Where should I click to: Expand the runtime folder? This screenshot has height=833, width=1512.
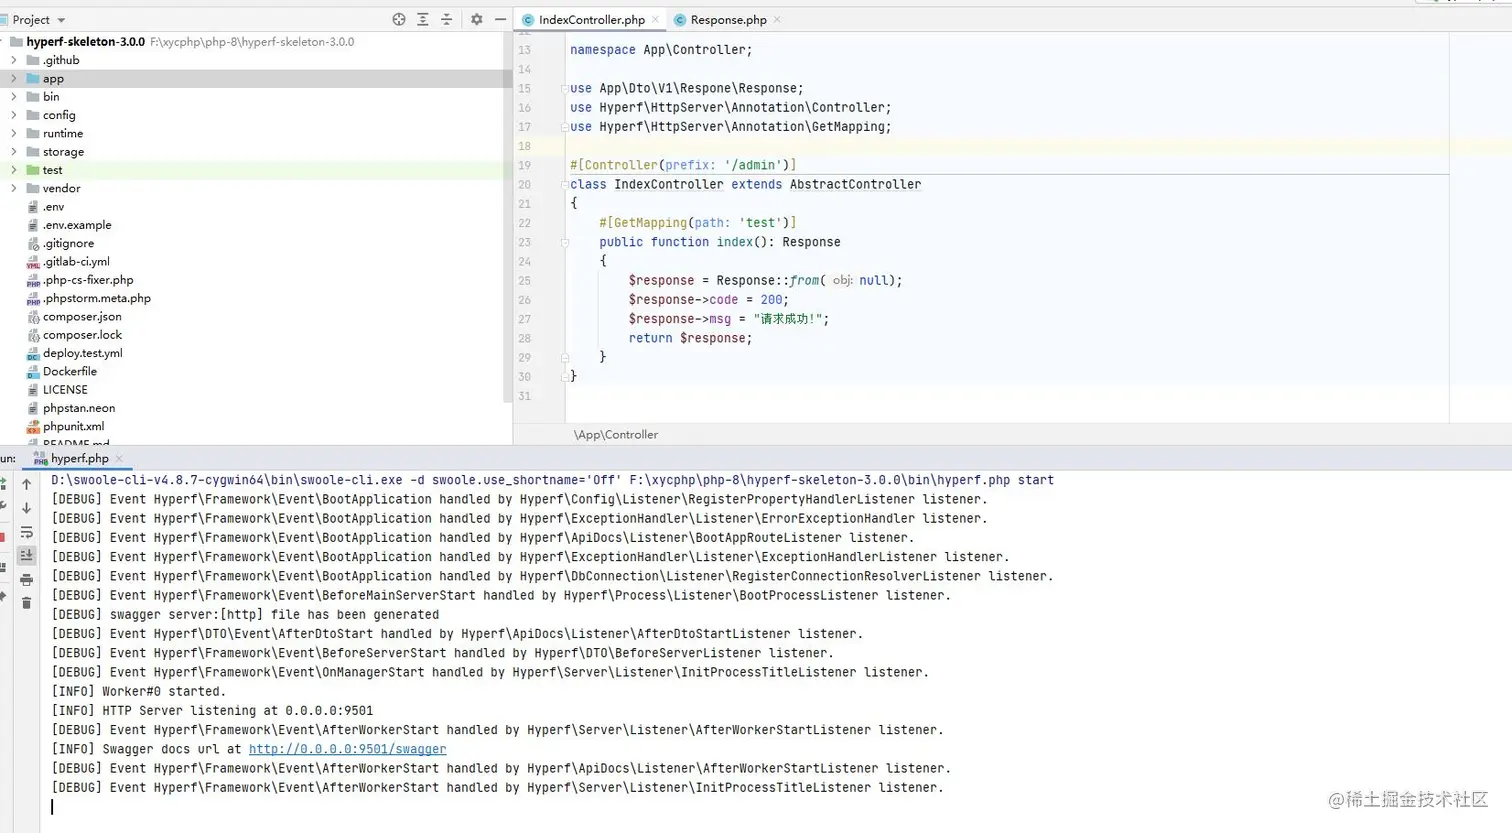click(14, 133)
